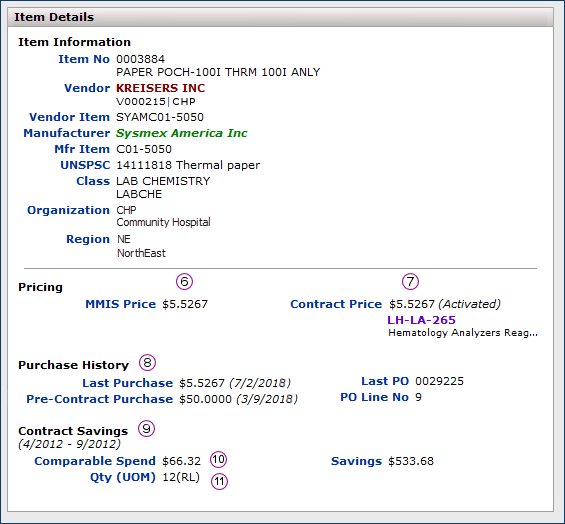Click the circled number 8 callout

tap(147, 363)
